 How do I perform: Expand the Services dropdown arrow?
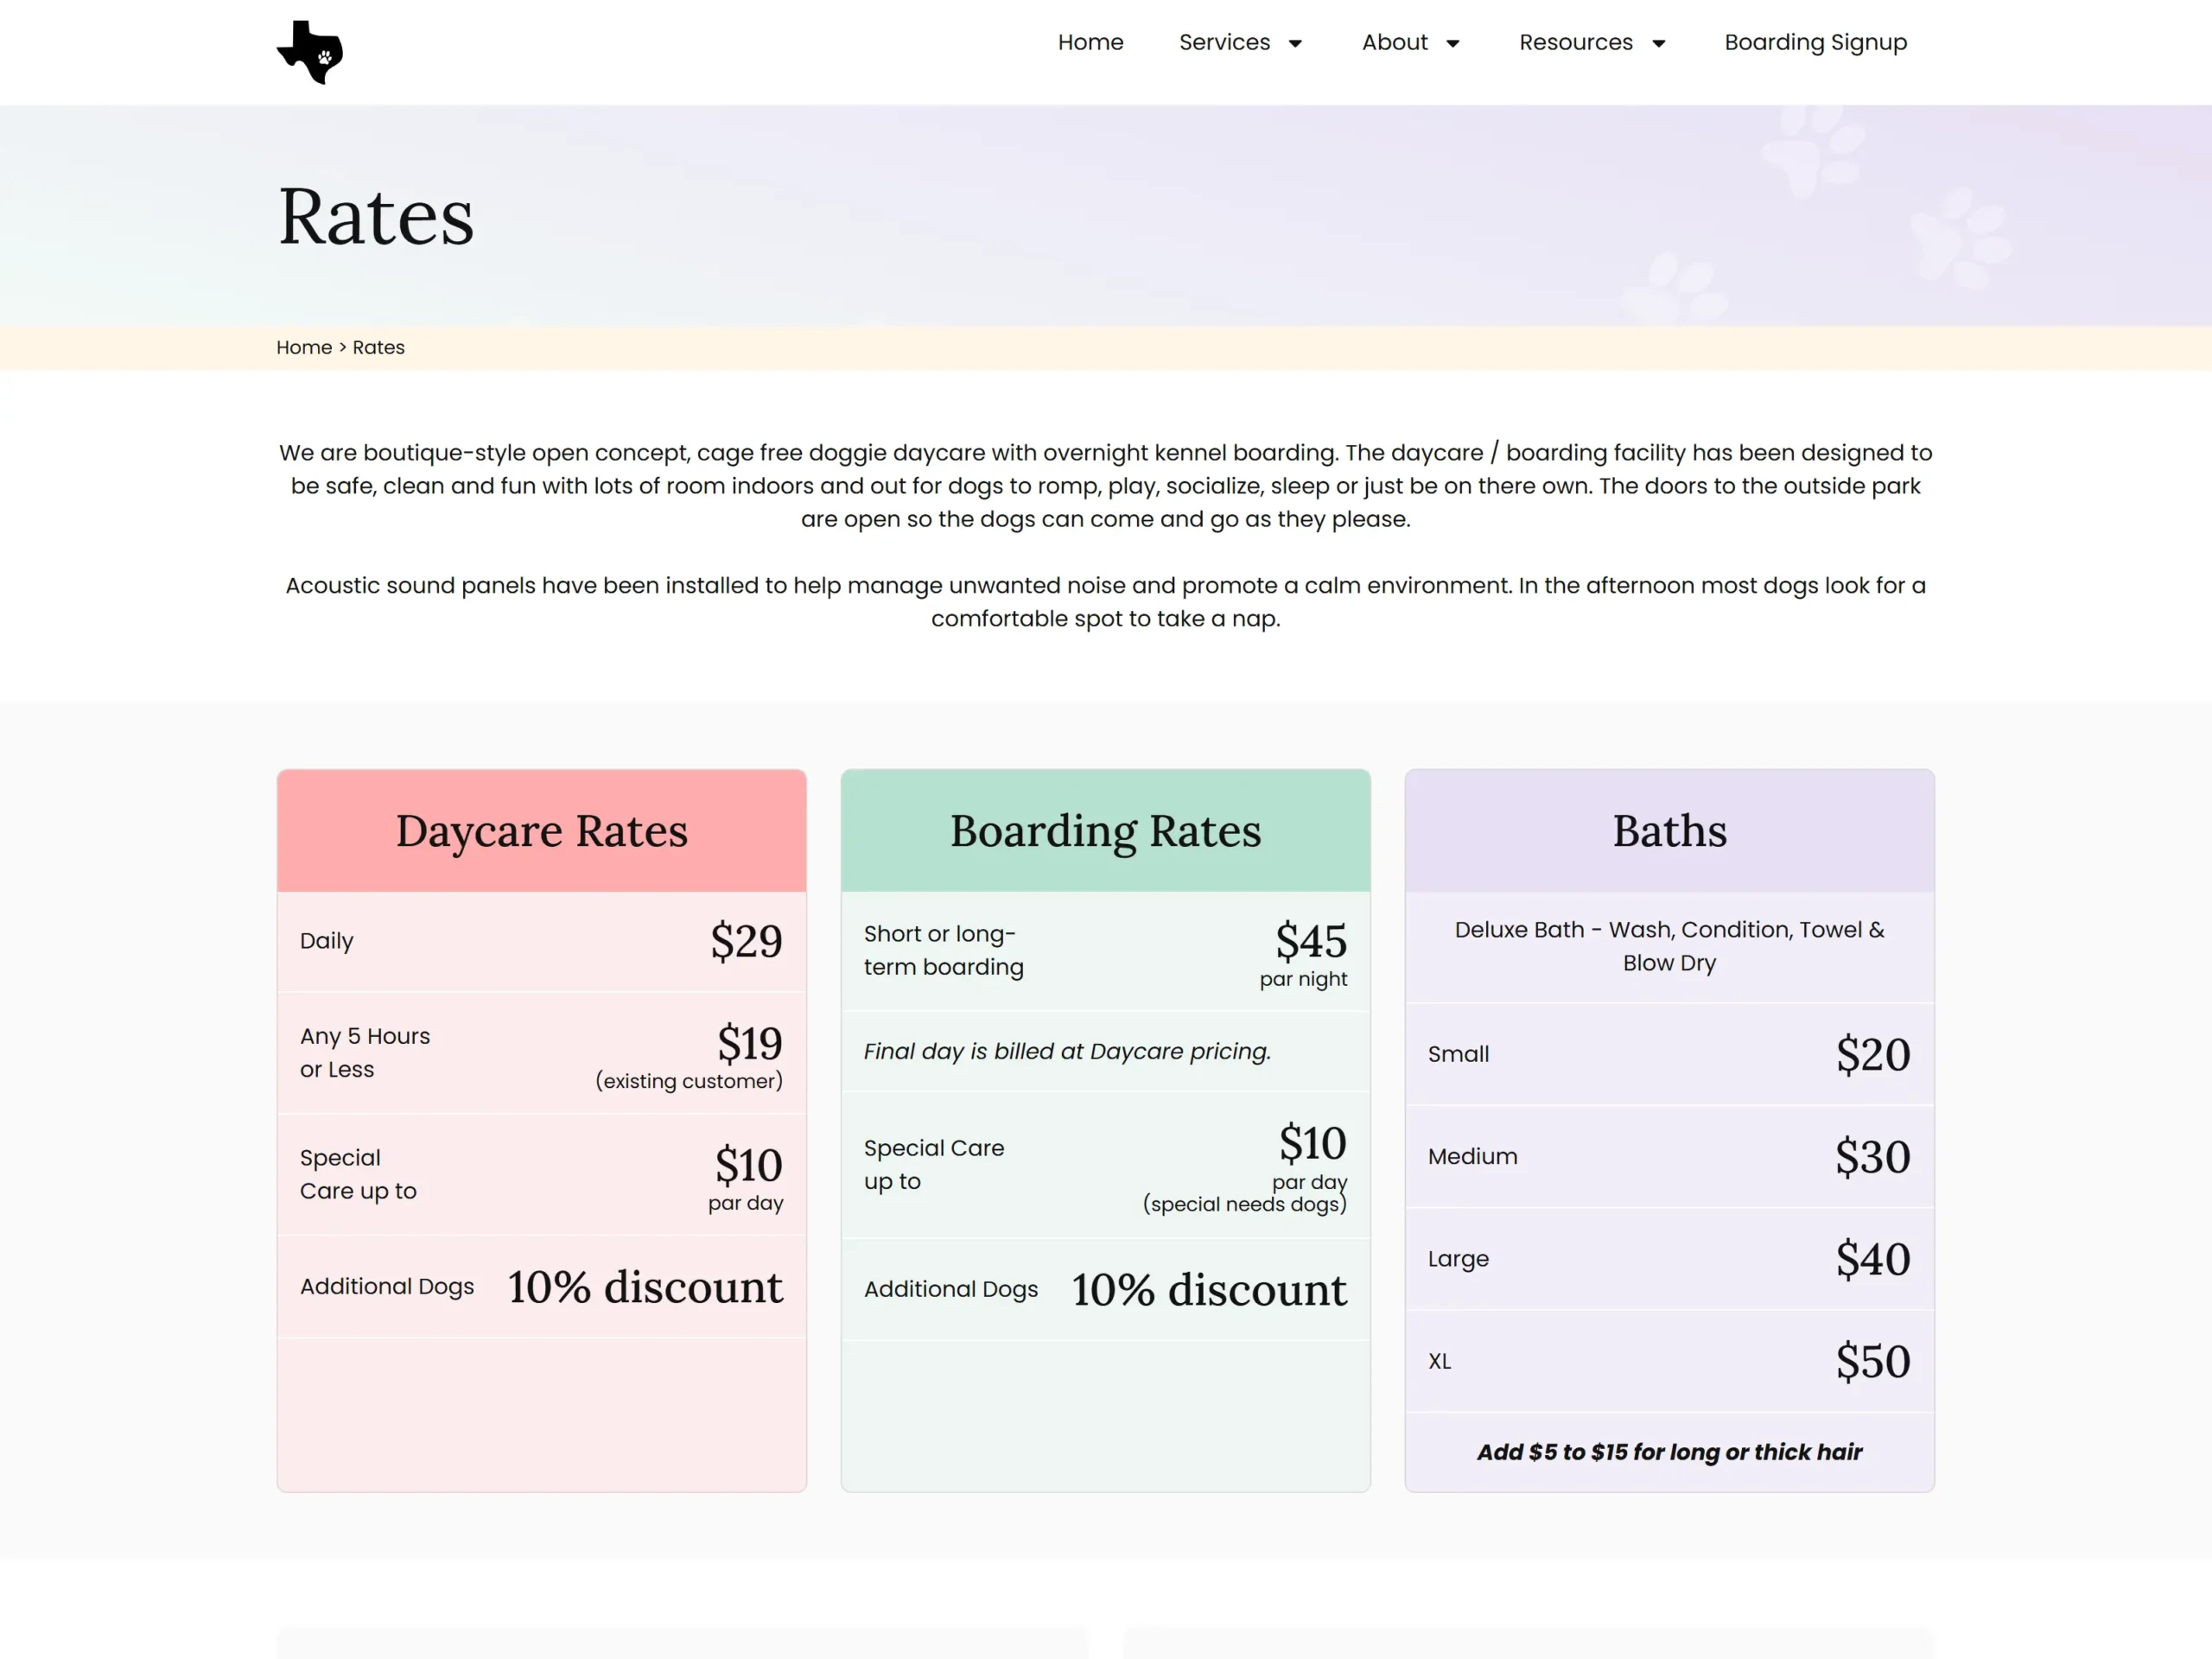pyautogui.click(x=1295, y=44)
